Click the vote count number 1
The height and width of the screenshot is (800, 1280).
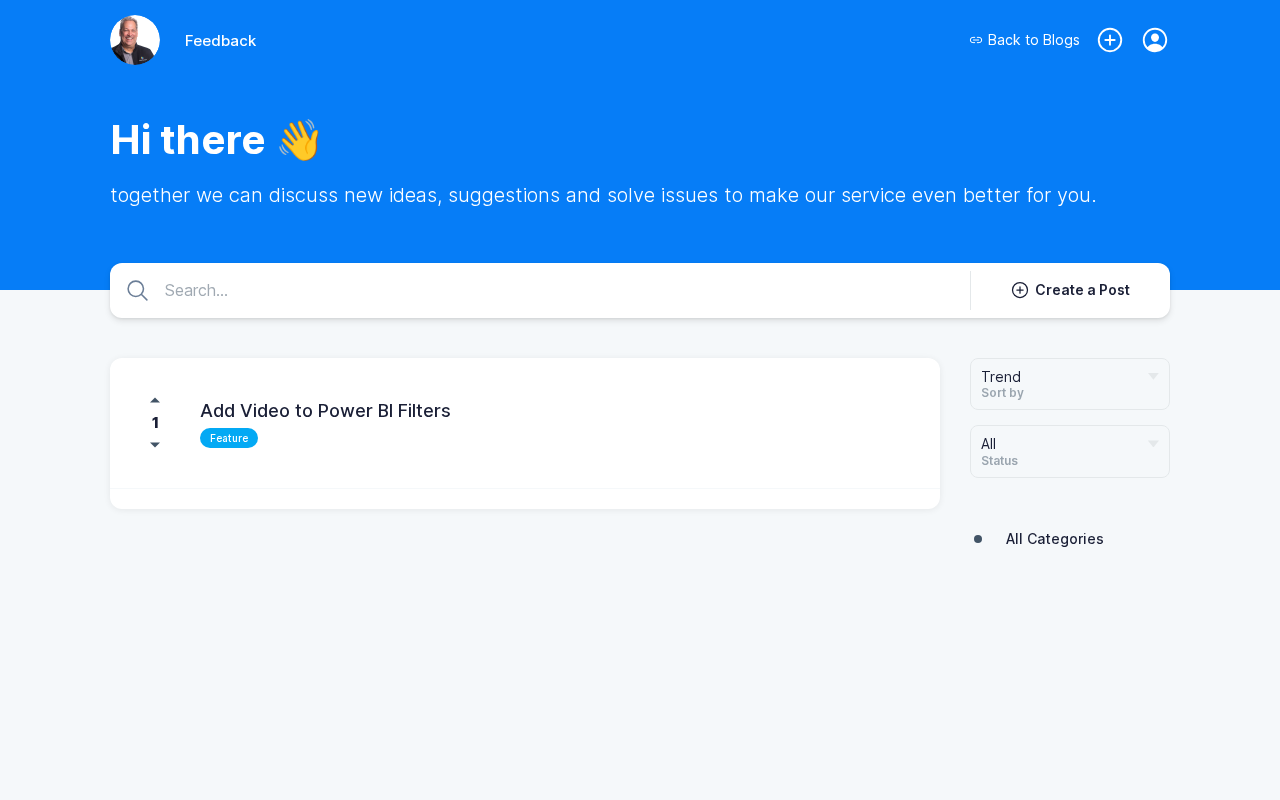(155, 423)
